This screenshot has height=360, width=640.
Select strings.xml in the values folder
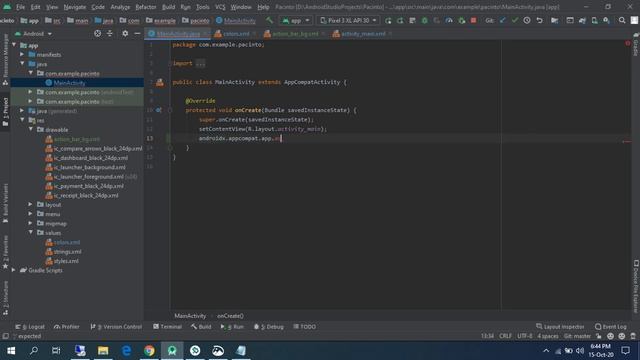tap(67, 251)
